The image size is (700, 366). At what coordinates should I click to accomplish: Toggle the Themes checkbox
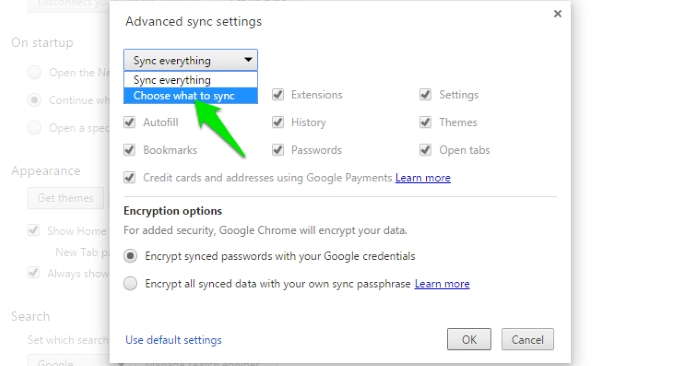tap(425, 122)
